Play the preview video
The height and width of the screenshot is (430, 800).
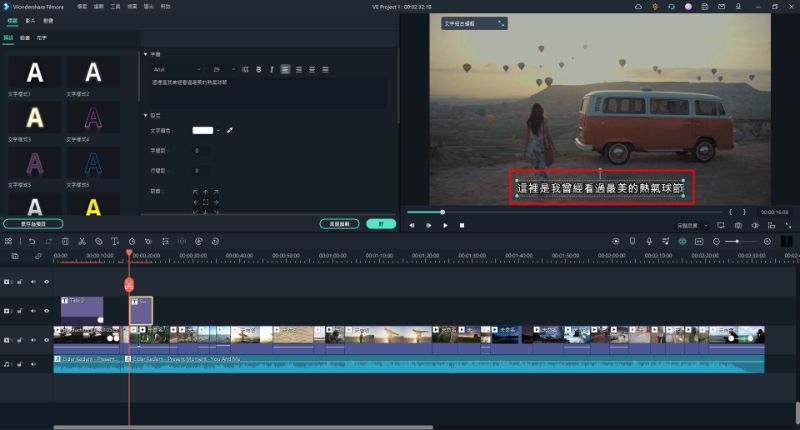445,225
